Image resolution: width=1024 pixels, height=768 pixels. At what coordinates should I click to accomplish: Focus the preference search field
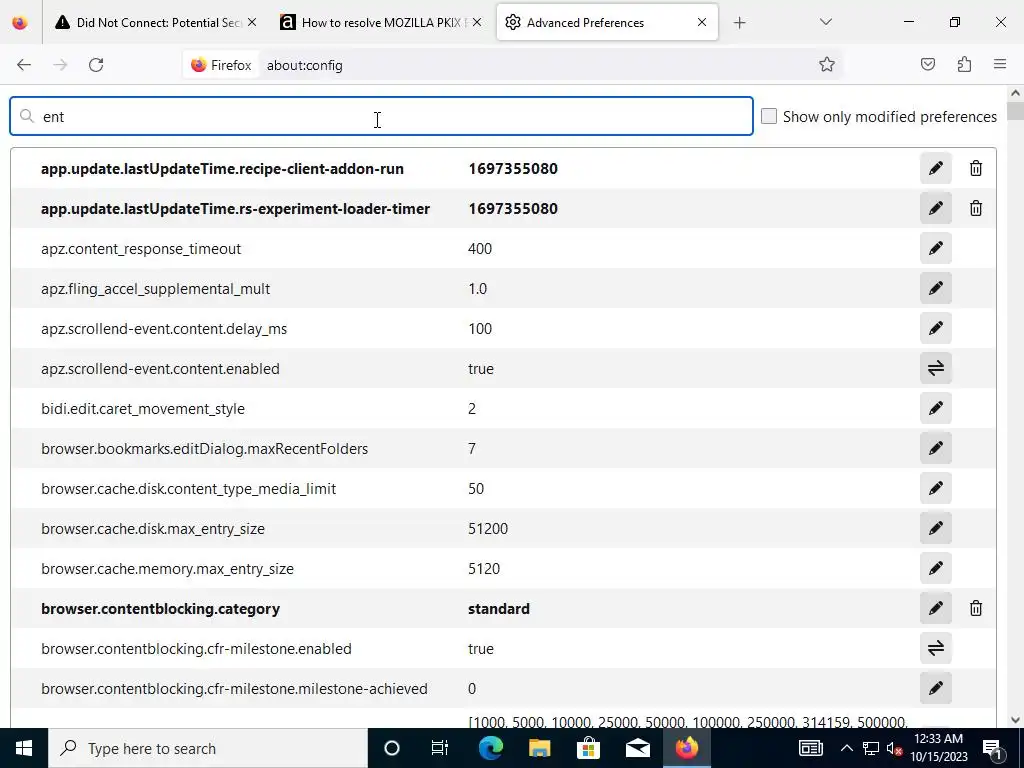click(x=381, y=116)
